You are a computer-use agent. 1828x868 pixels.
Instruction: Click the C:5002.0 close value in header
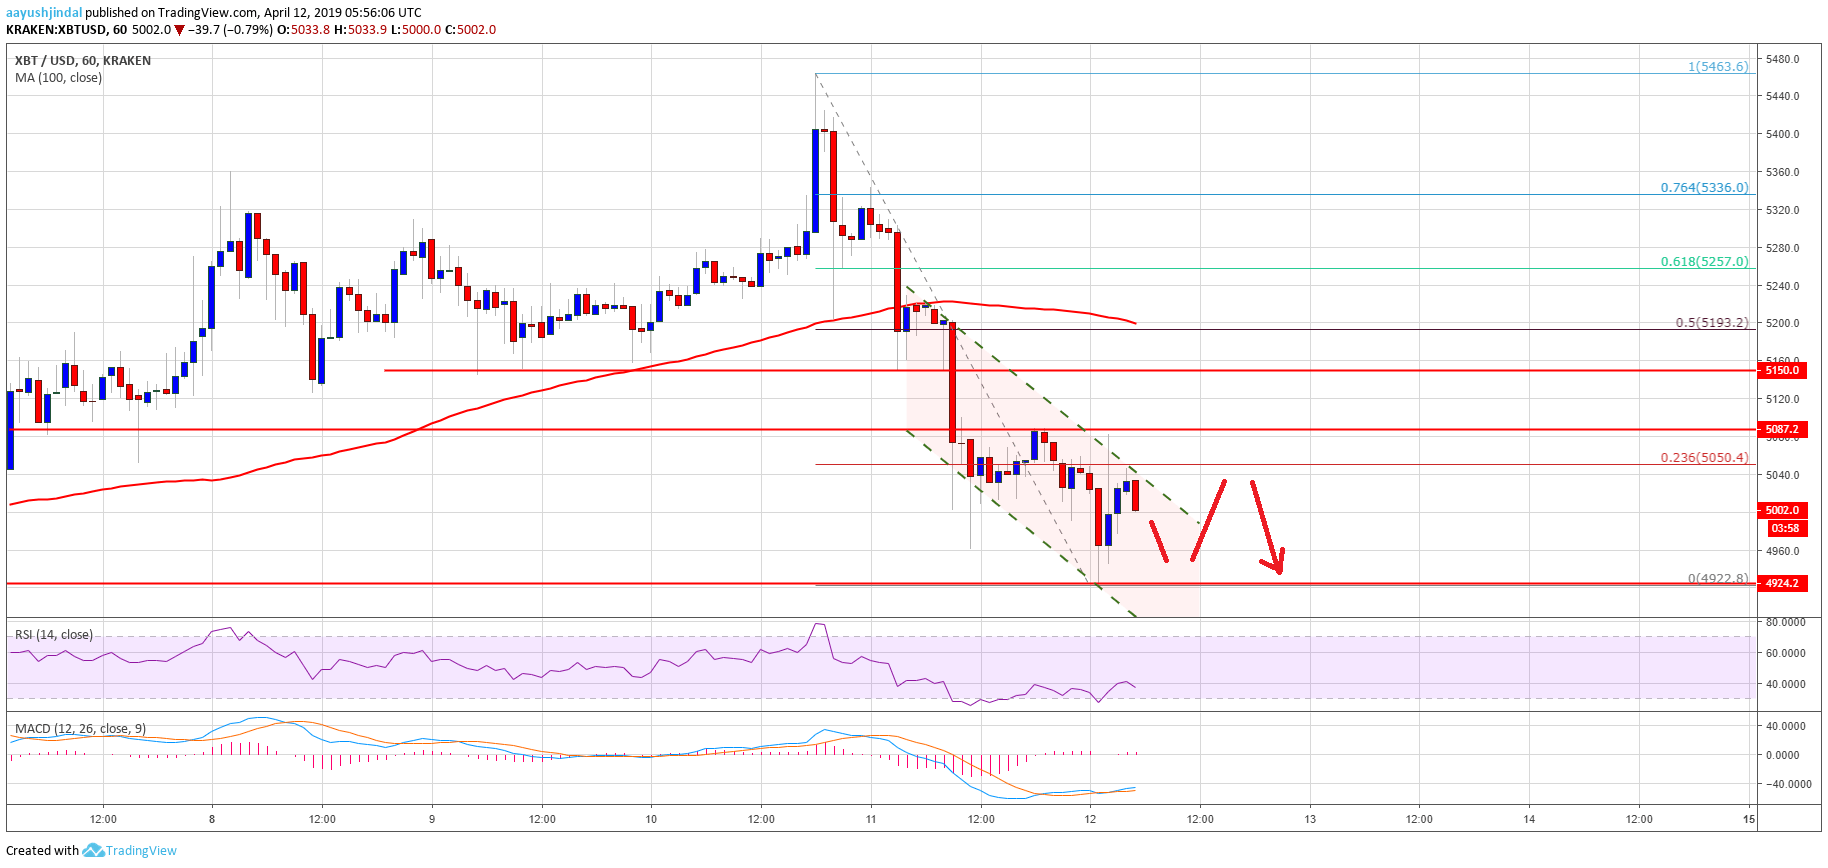click(x=470, y=30)
